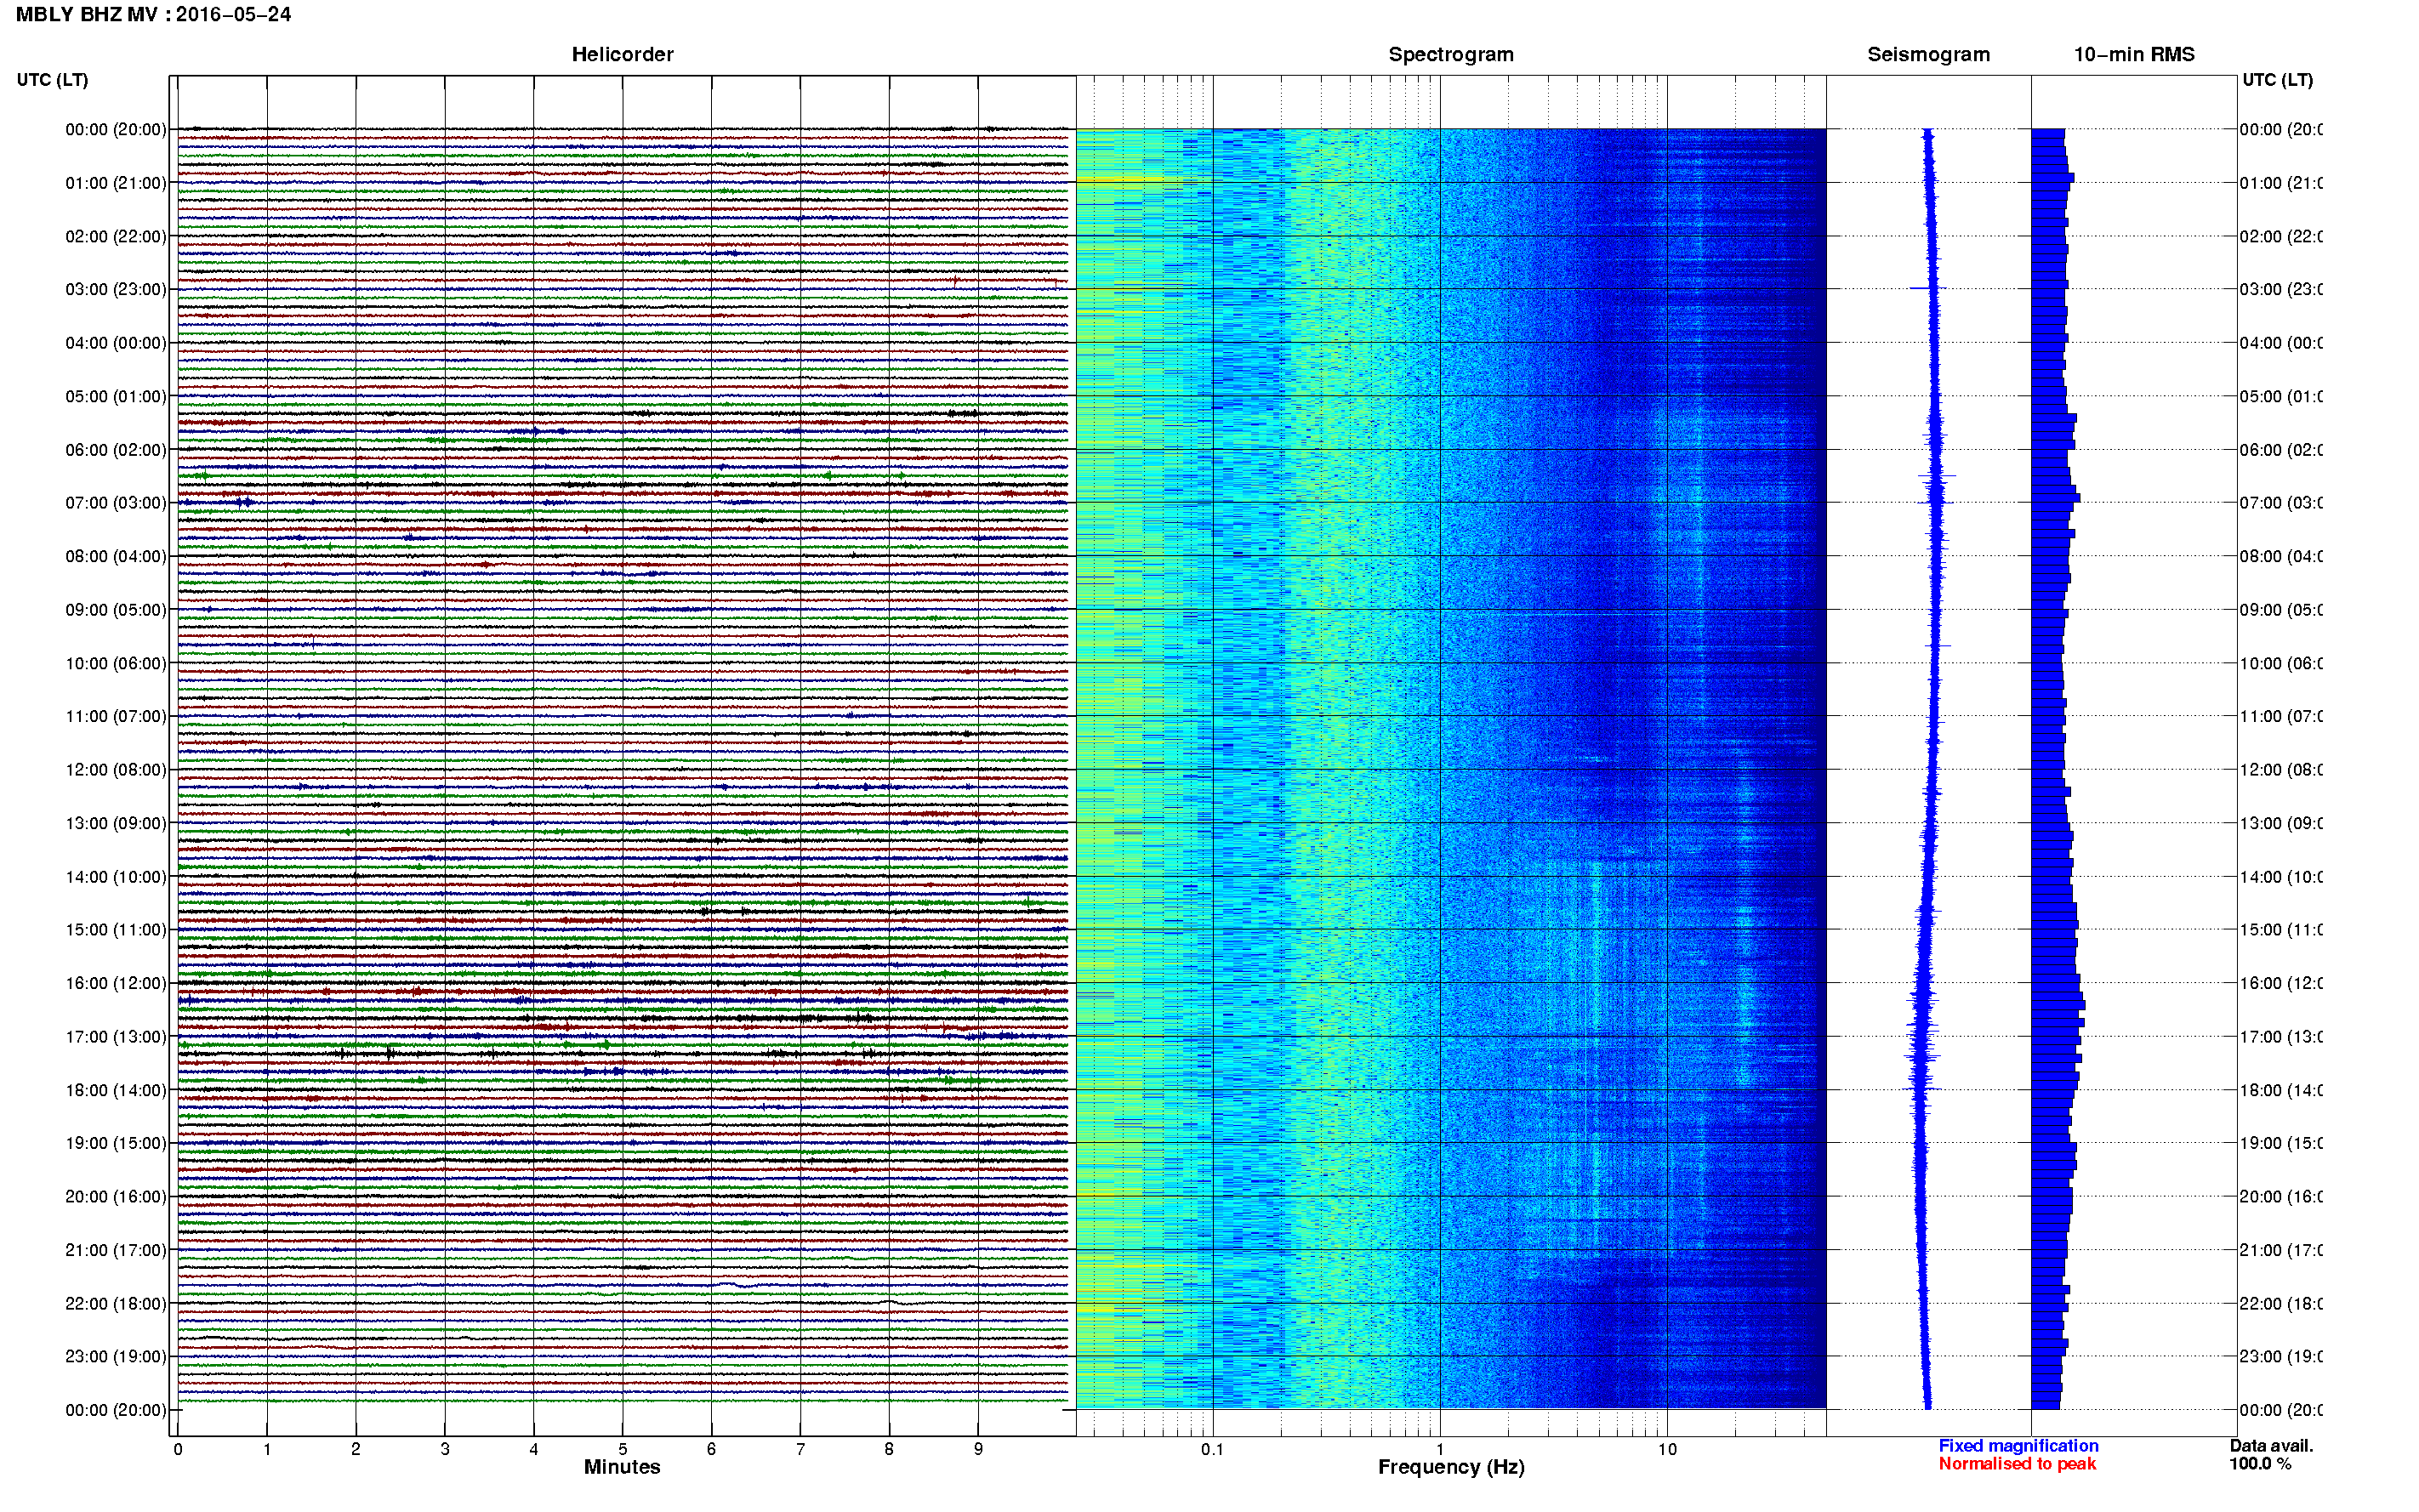Select the left 11:00 (07:00) time label
This screenshot has height=1512, width=2419.
(116, 716)
